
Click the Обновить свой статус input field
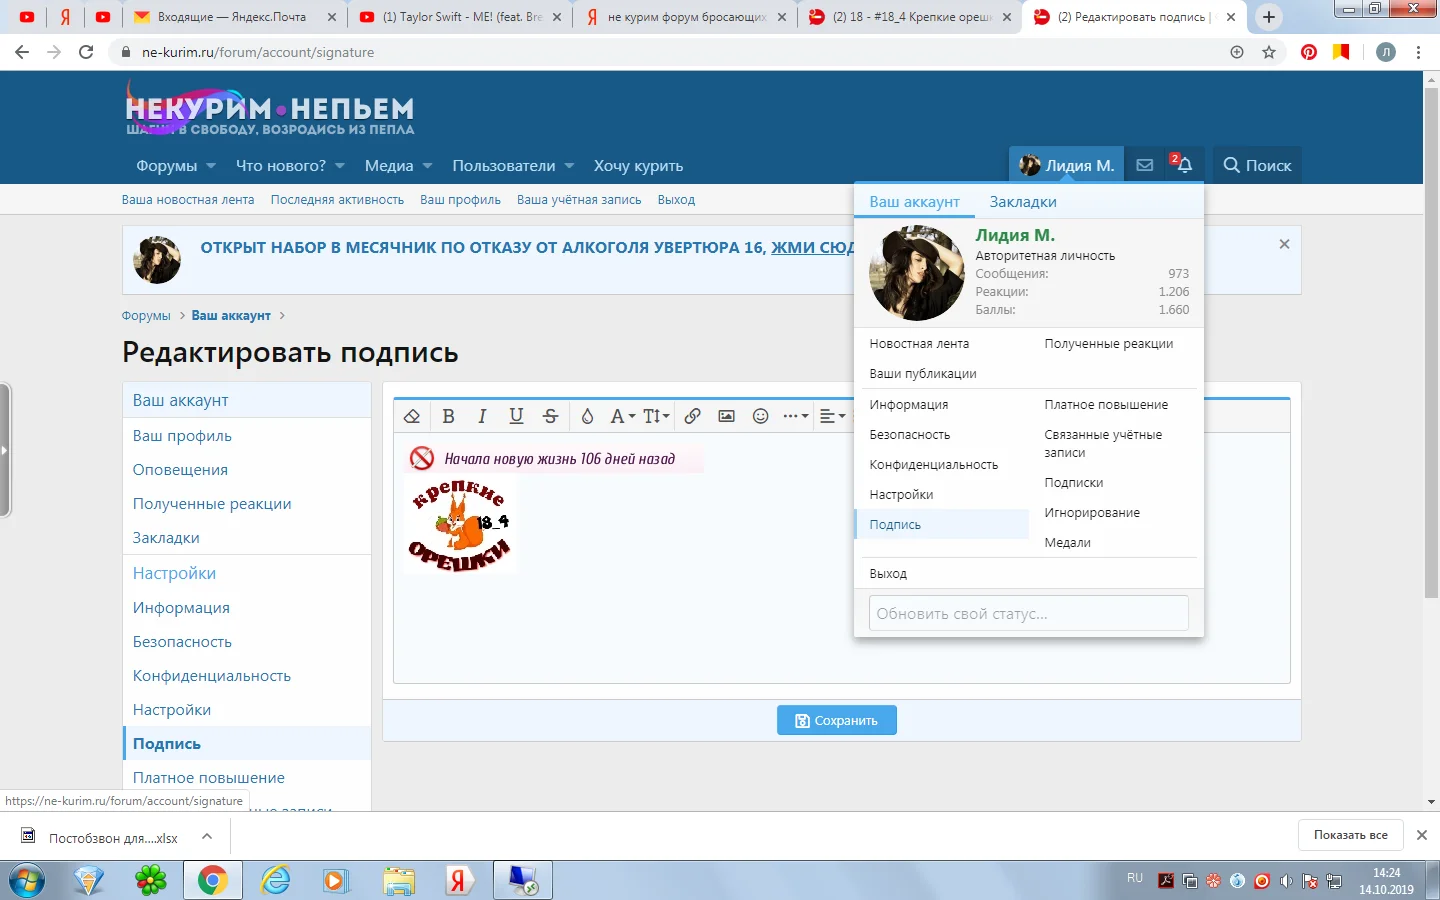(x=1028, y=614)
